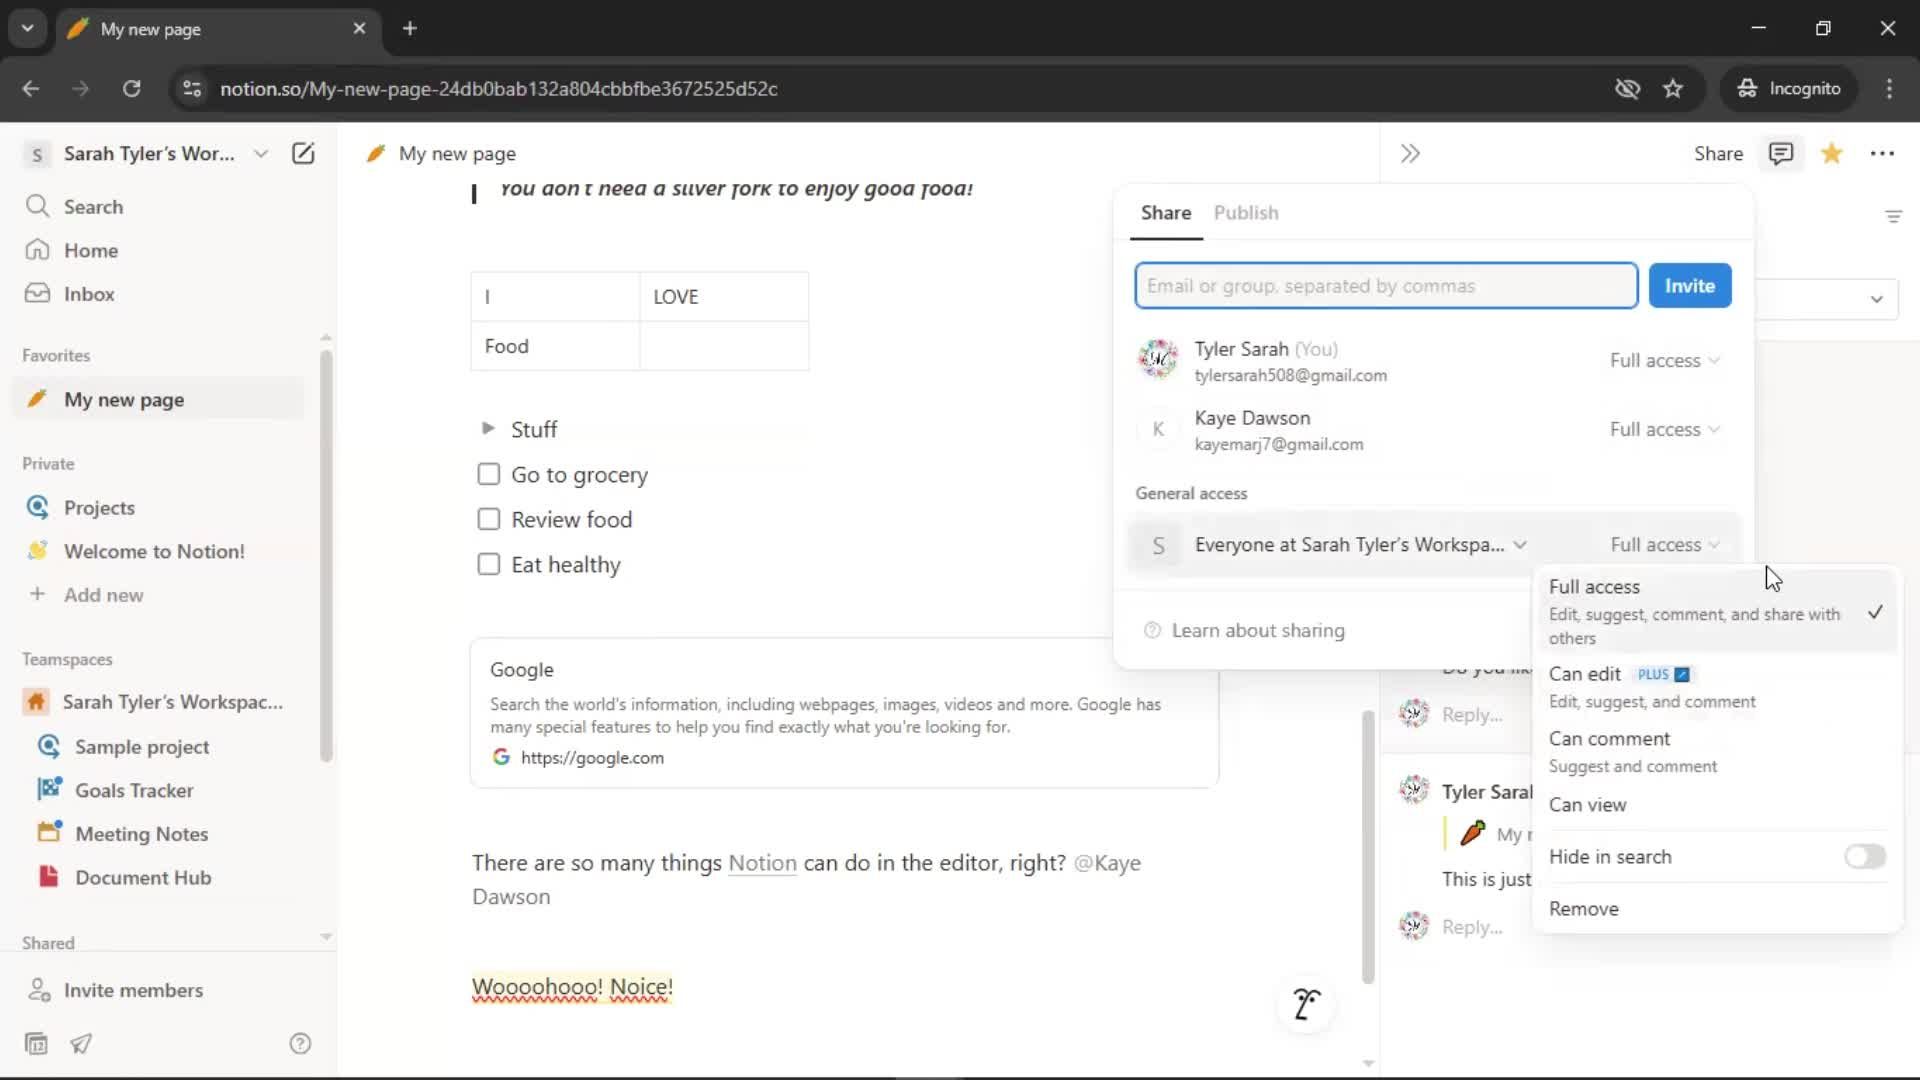Open General access Full access dropdown
Screen dimensions: 1920x1080
[1664, 545]
